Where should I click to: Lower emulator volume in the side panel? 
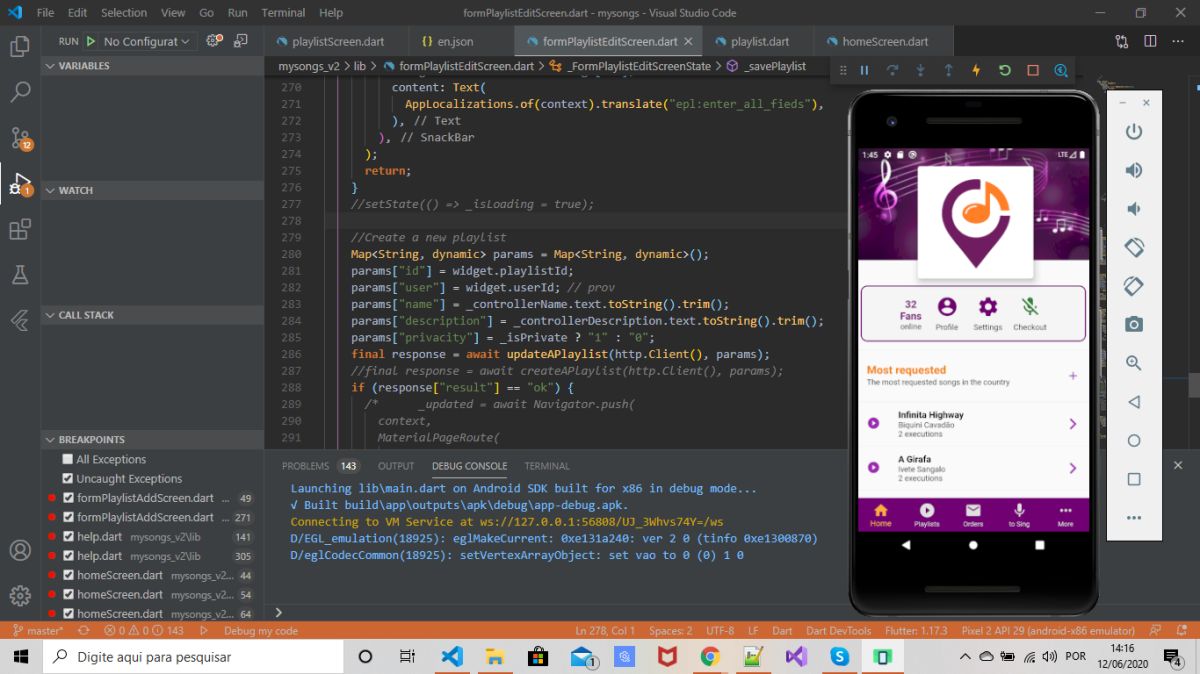tap(1134, 209)
